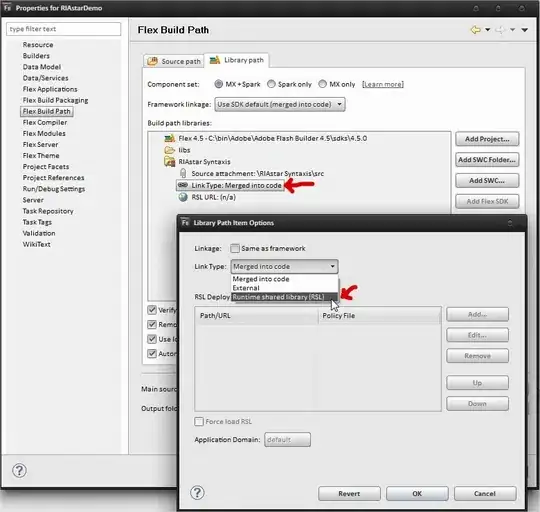Select Project References in the sidebar
Image resolution: width=540 pixels, height=512 pixels.
tap(53, 178)
